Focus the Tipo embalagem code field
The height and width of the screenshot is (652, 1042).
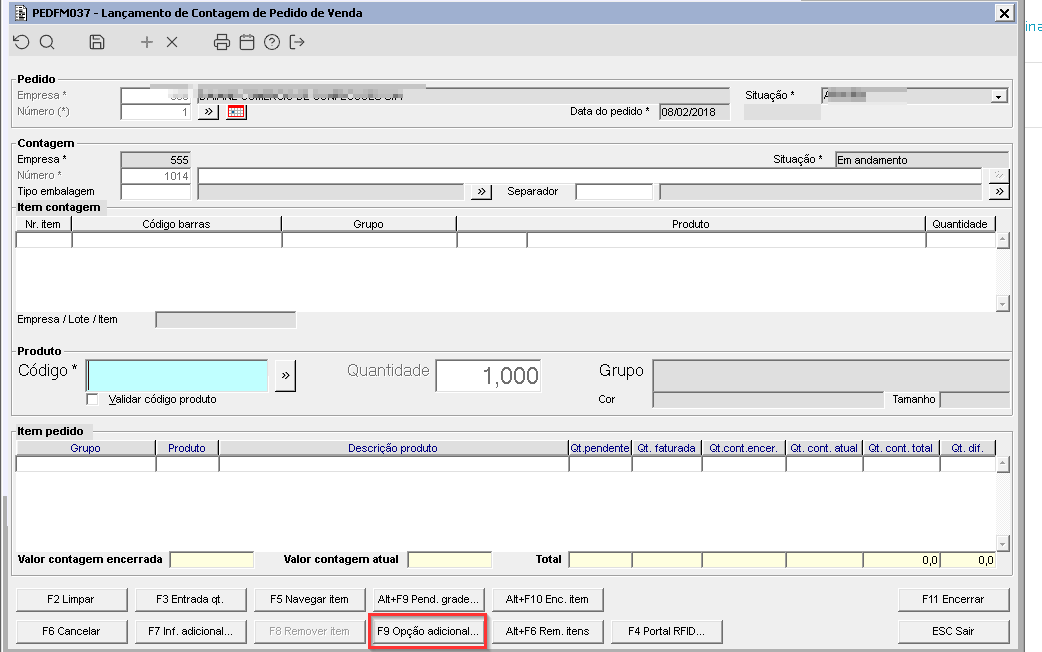(156, 192)
